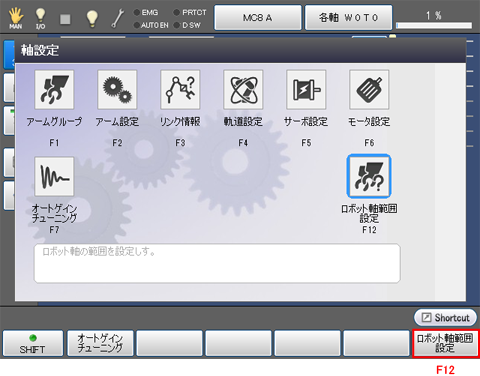The width and height of the screenshot is (480, 376).
Task: Click the EMG status indicator
Action: (146, 12)
